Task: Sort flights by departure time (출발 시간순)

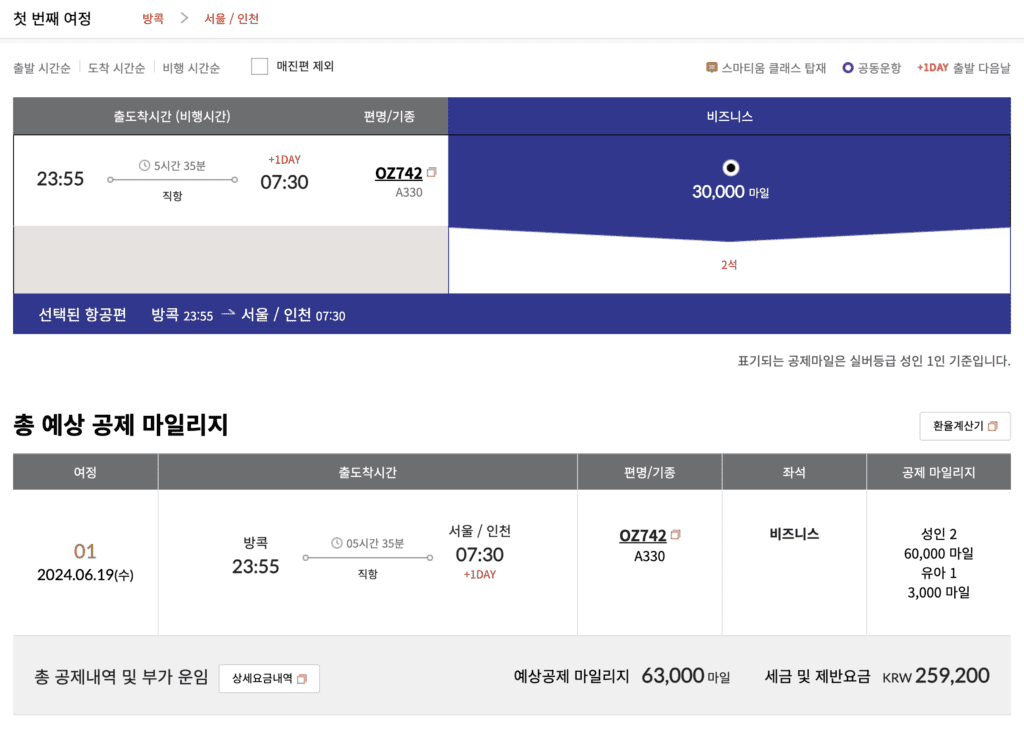Action: (42, 68)
